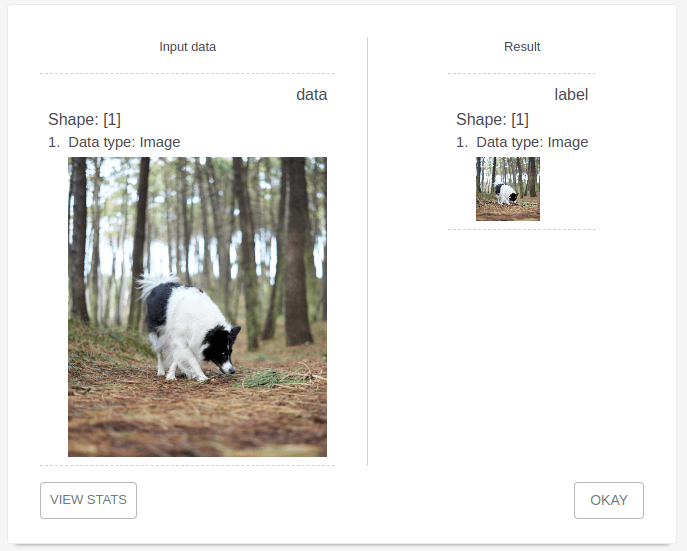
Task: Click the input 'Data type: Image' text
Action: [124, 142]
